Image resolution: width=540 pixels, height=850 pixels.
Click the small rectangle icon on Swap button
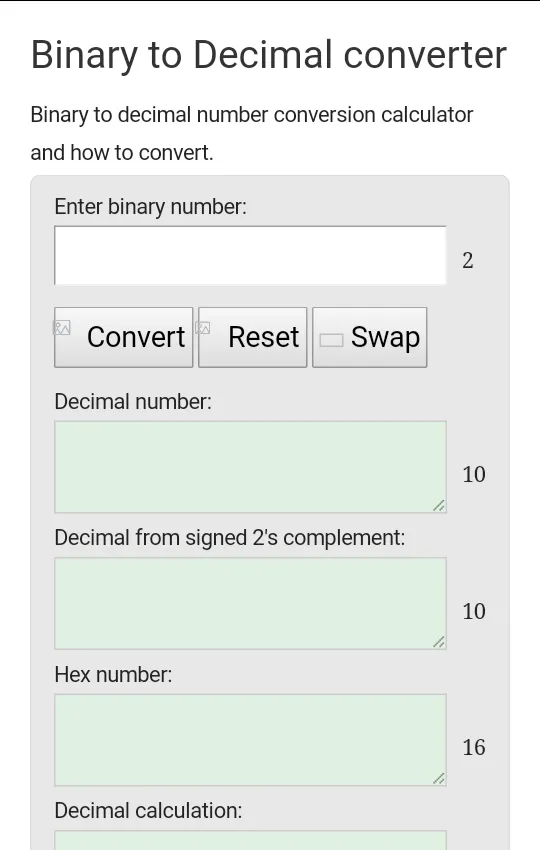click(331, 340)
